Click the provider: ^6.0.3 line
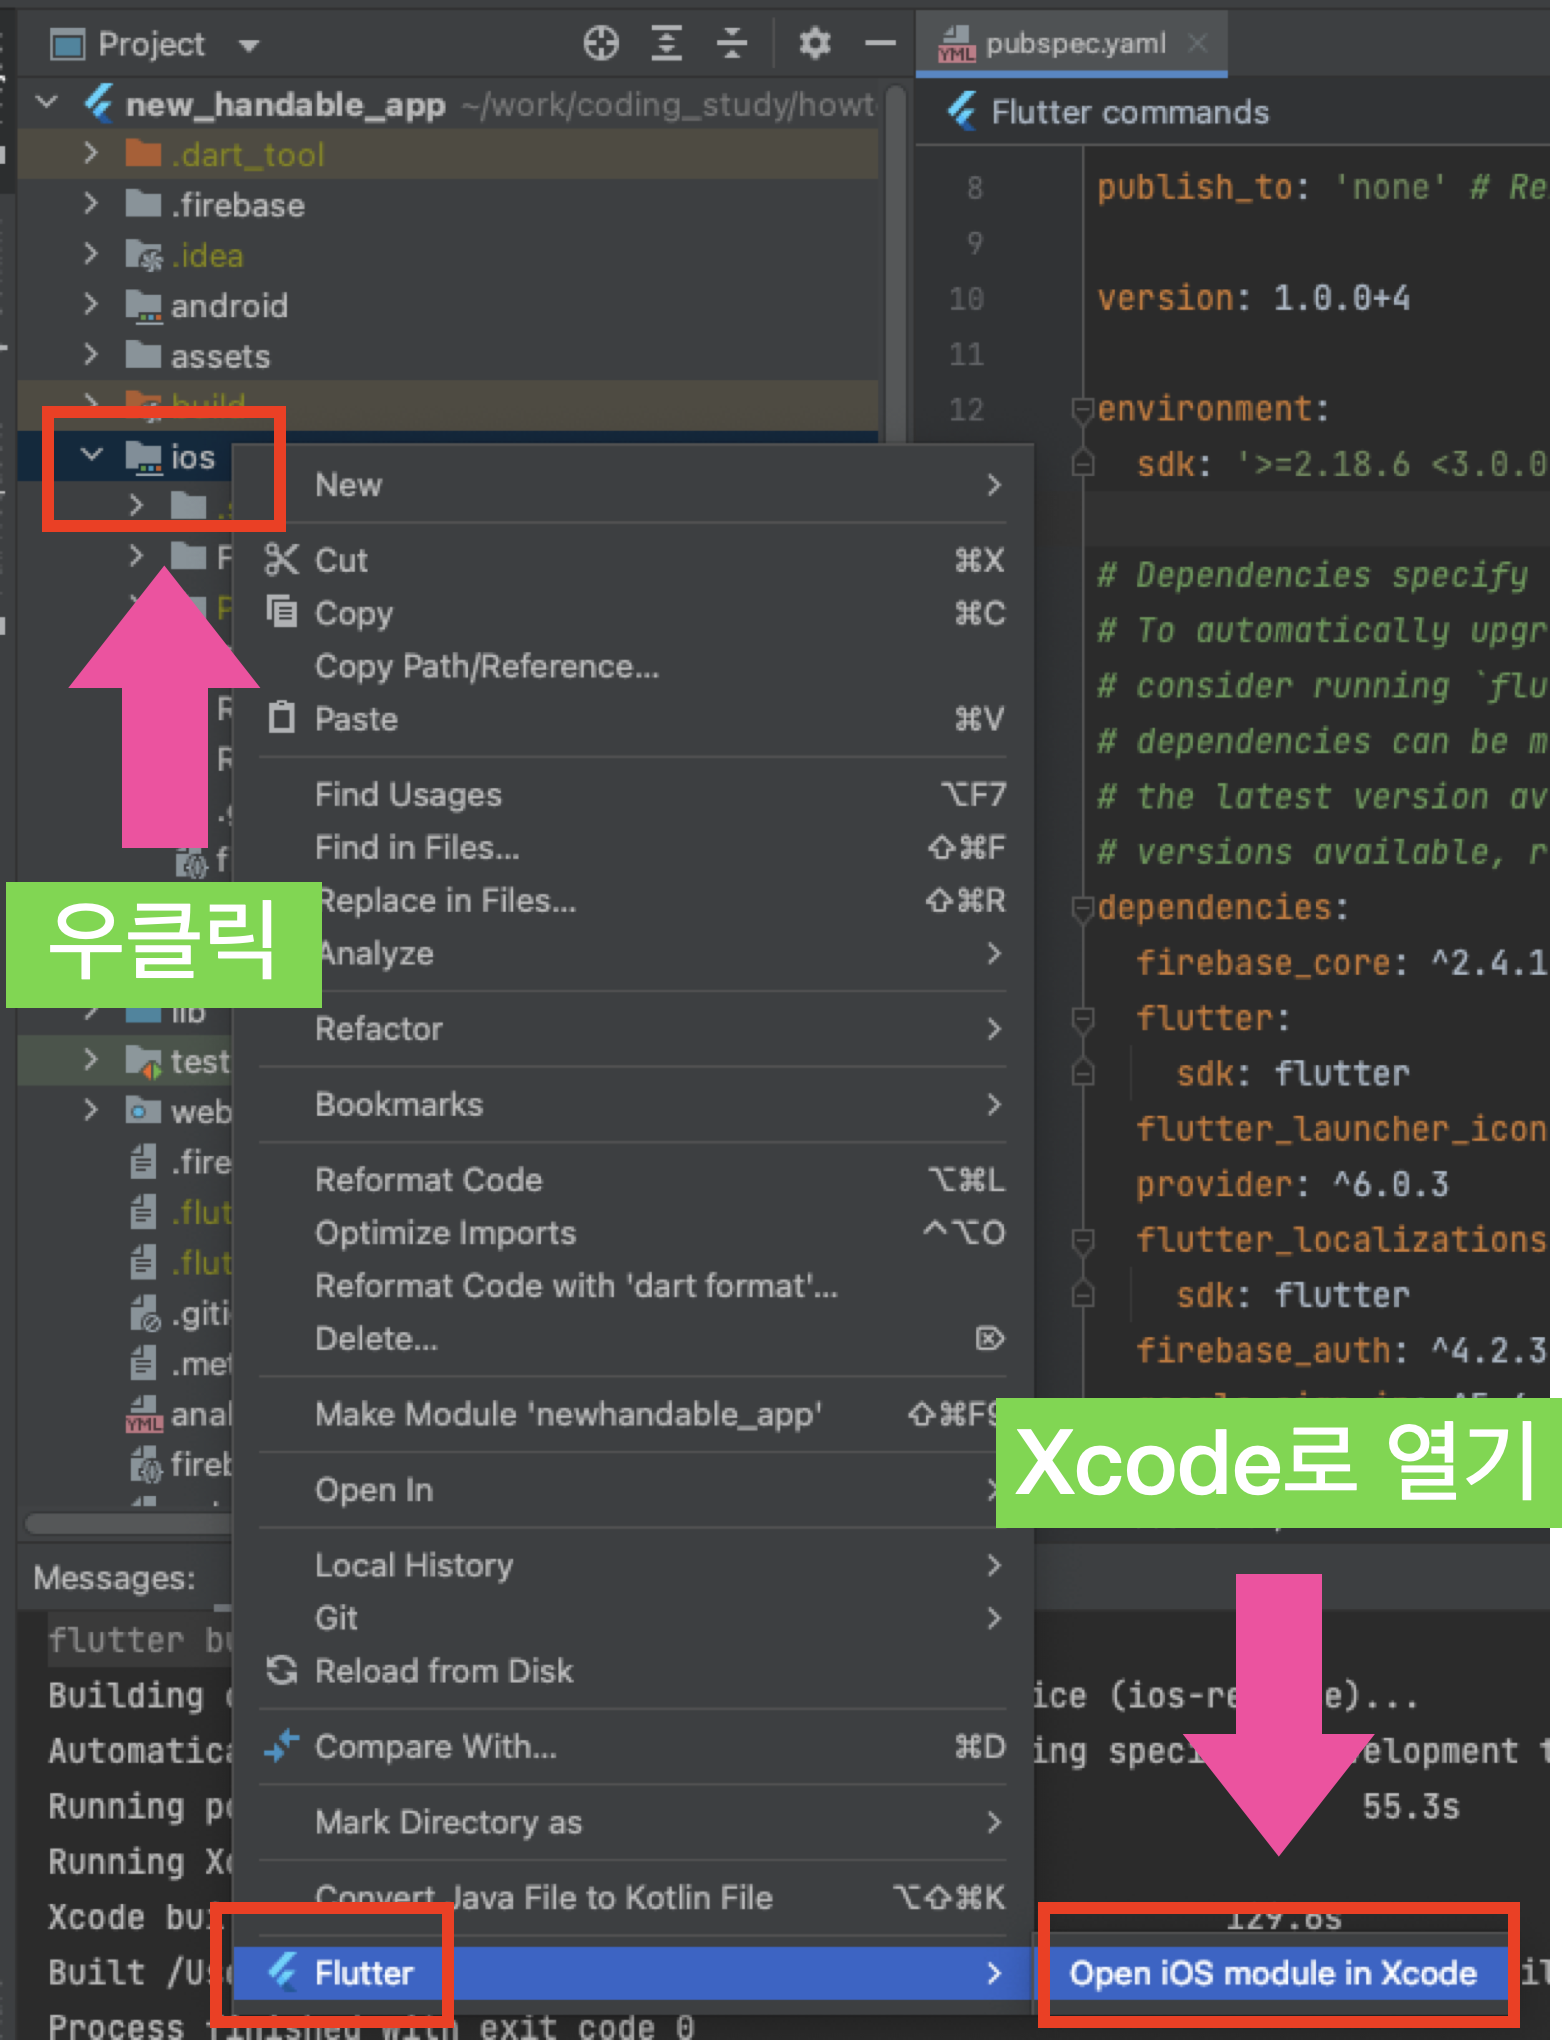Screen dimensions: 1564x2040 (x=1292, y=1185)
